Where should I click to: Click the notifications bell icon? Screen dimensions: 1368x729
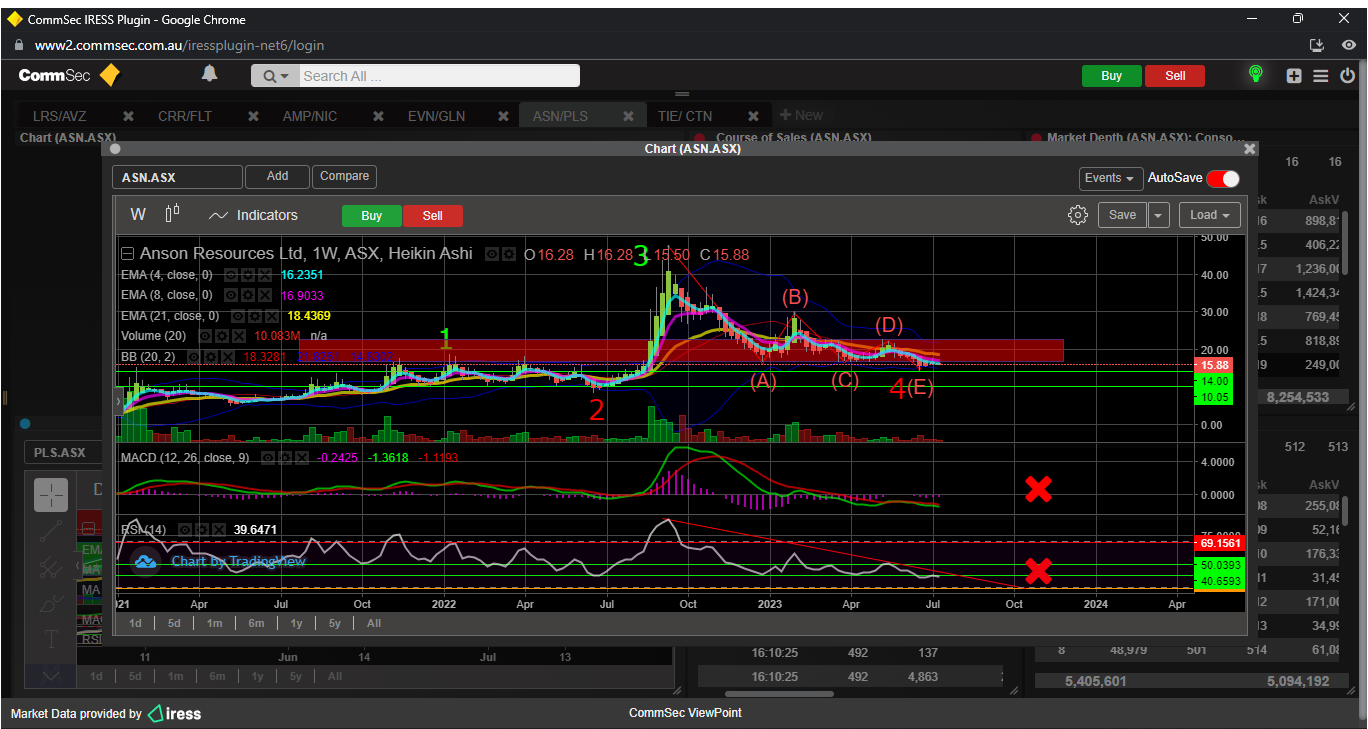209,74
